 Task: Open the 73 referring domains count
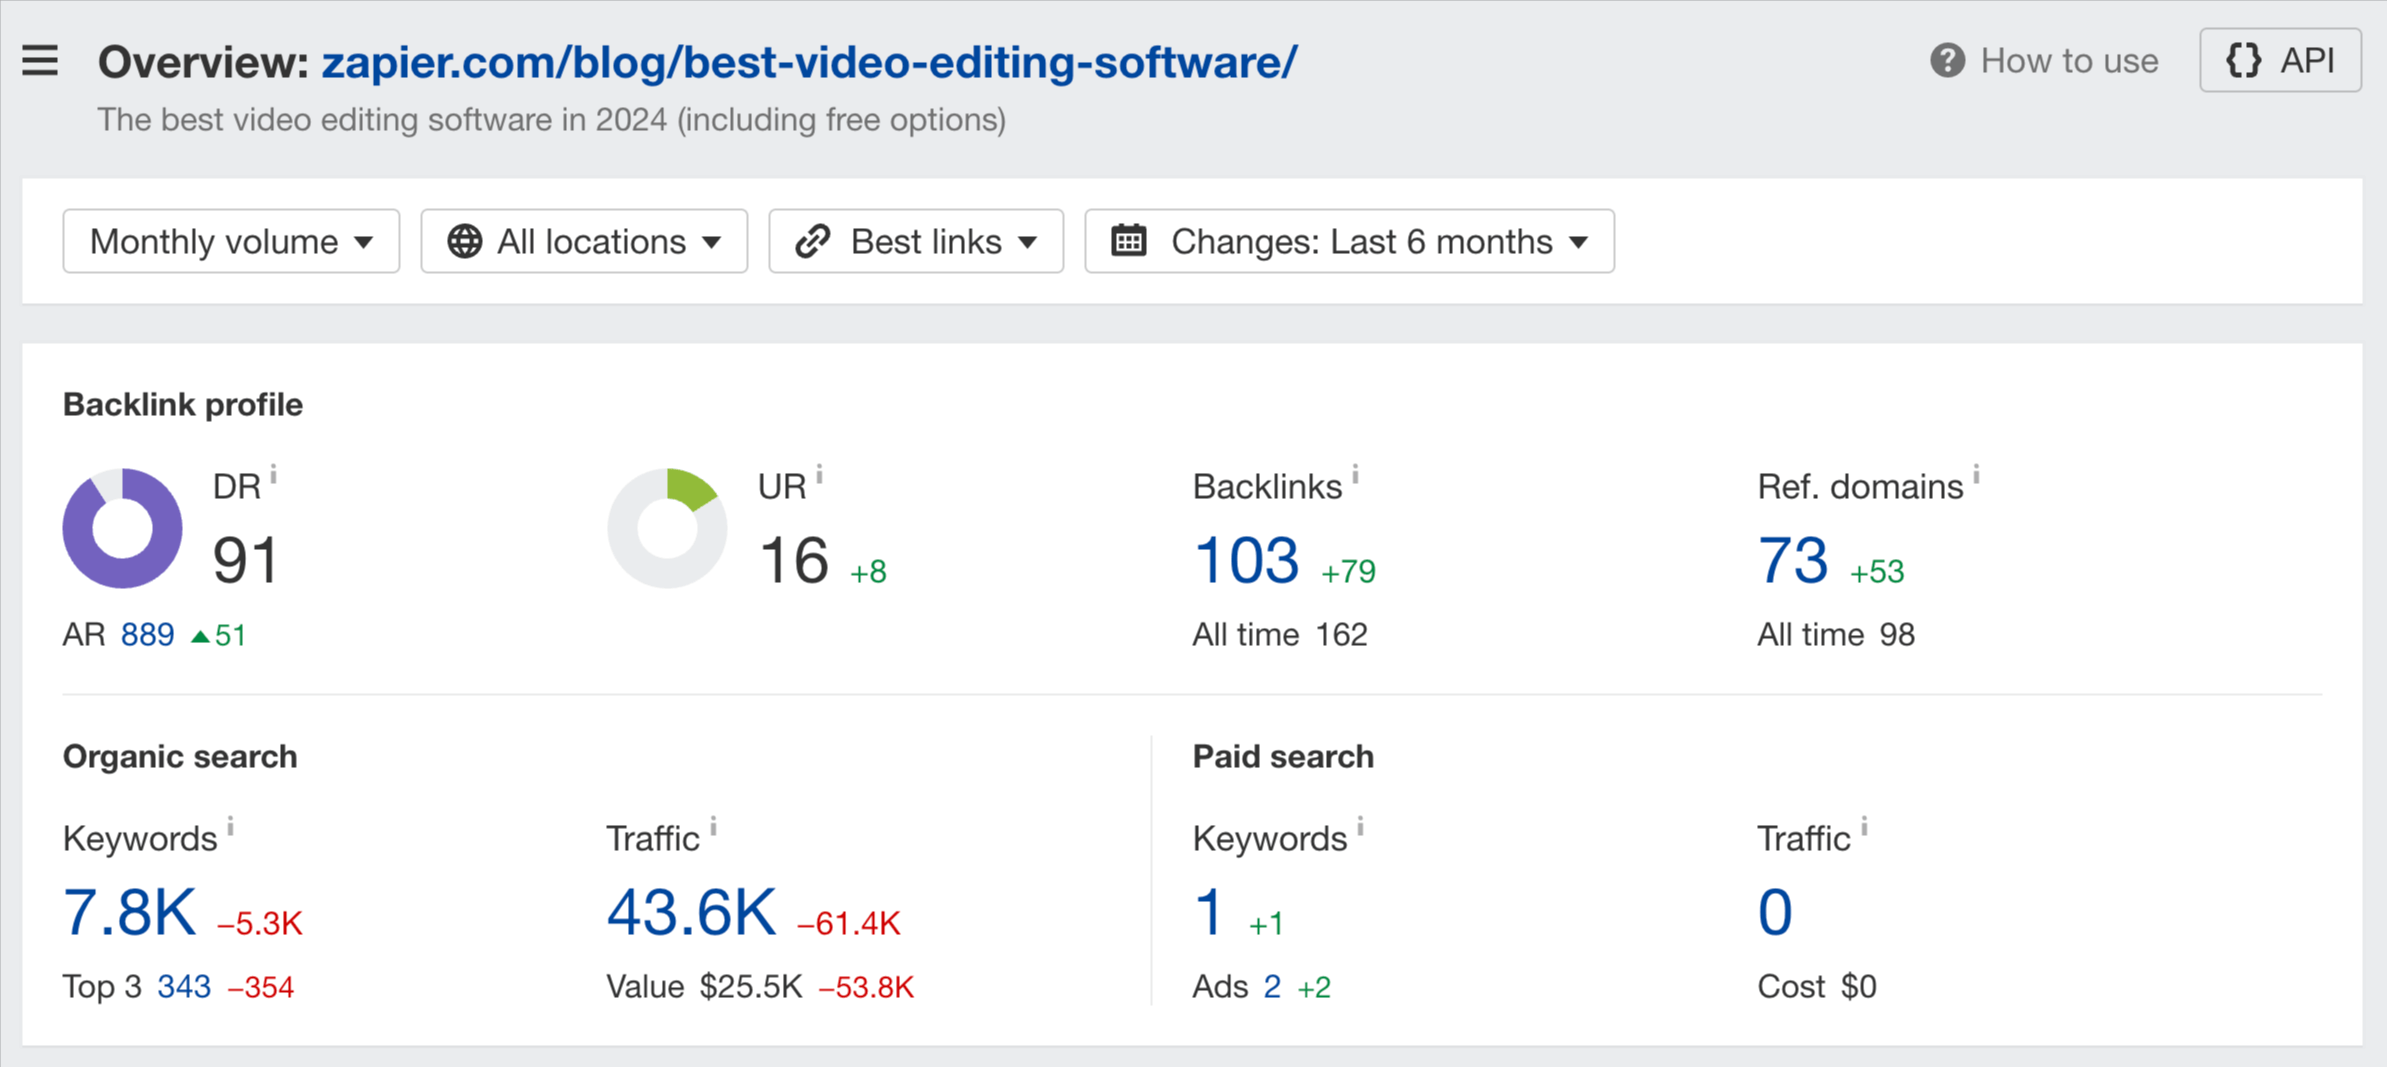pos(1792,560)
